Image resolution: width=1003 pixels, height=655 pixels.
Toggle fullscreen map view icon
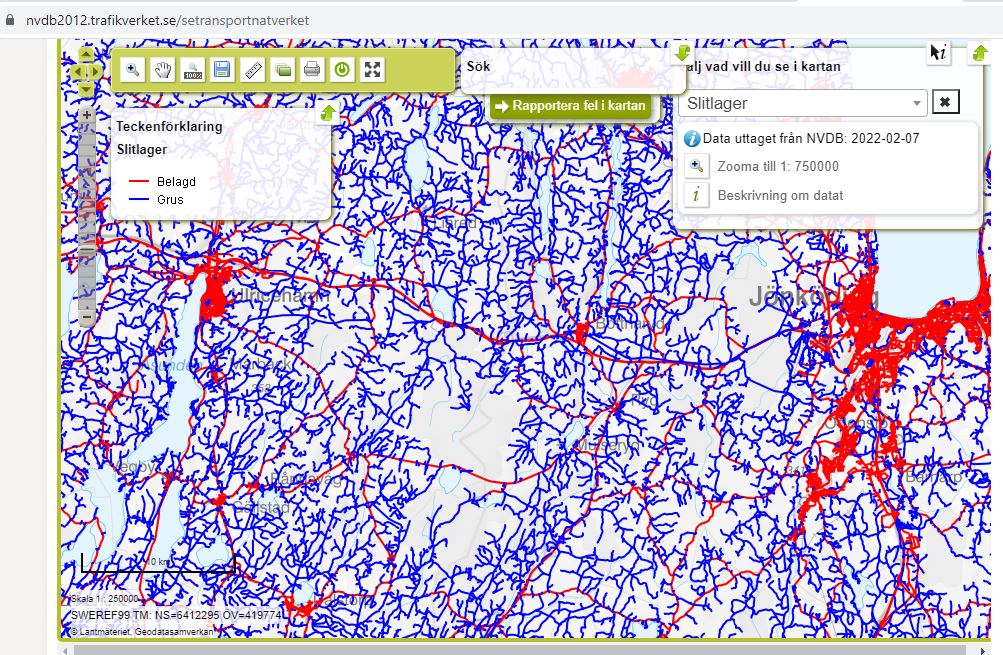[372, 70]
